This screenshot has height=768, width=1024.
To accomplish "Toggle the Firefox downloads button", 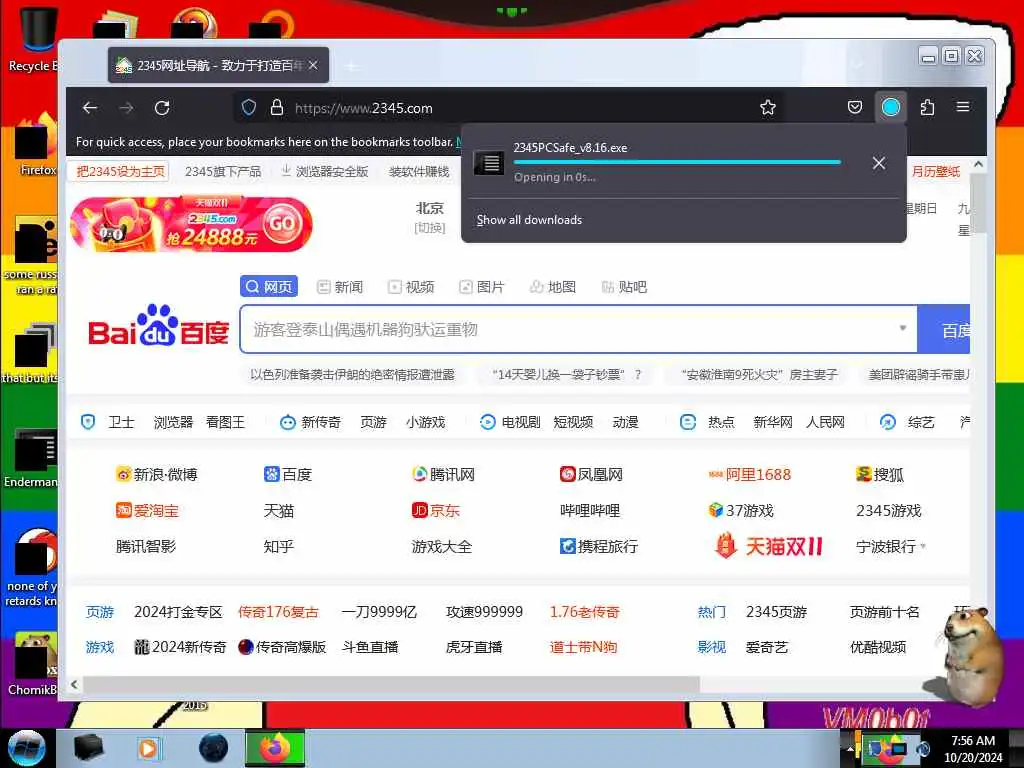I will tap(891, 107).
